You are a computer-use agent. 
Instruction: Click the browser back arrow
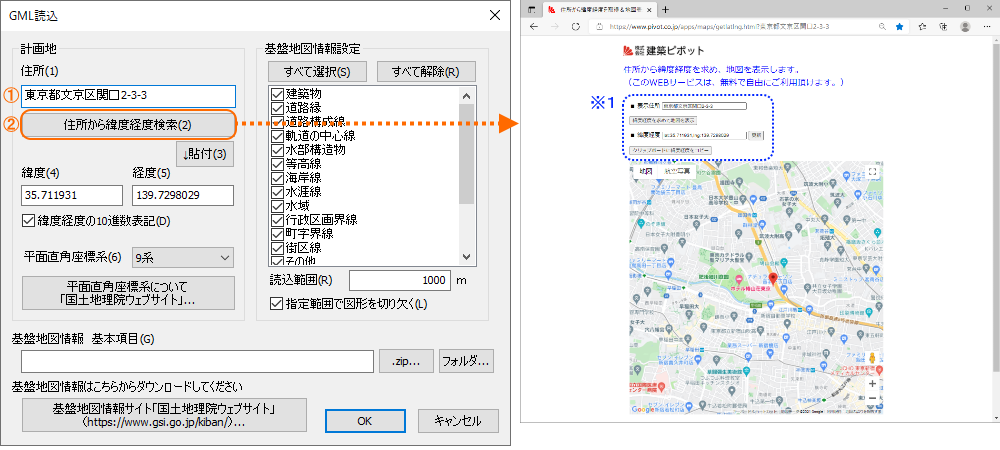[534, 26]
